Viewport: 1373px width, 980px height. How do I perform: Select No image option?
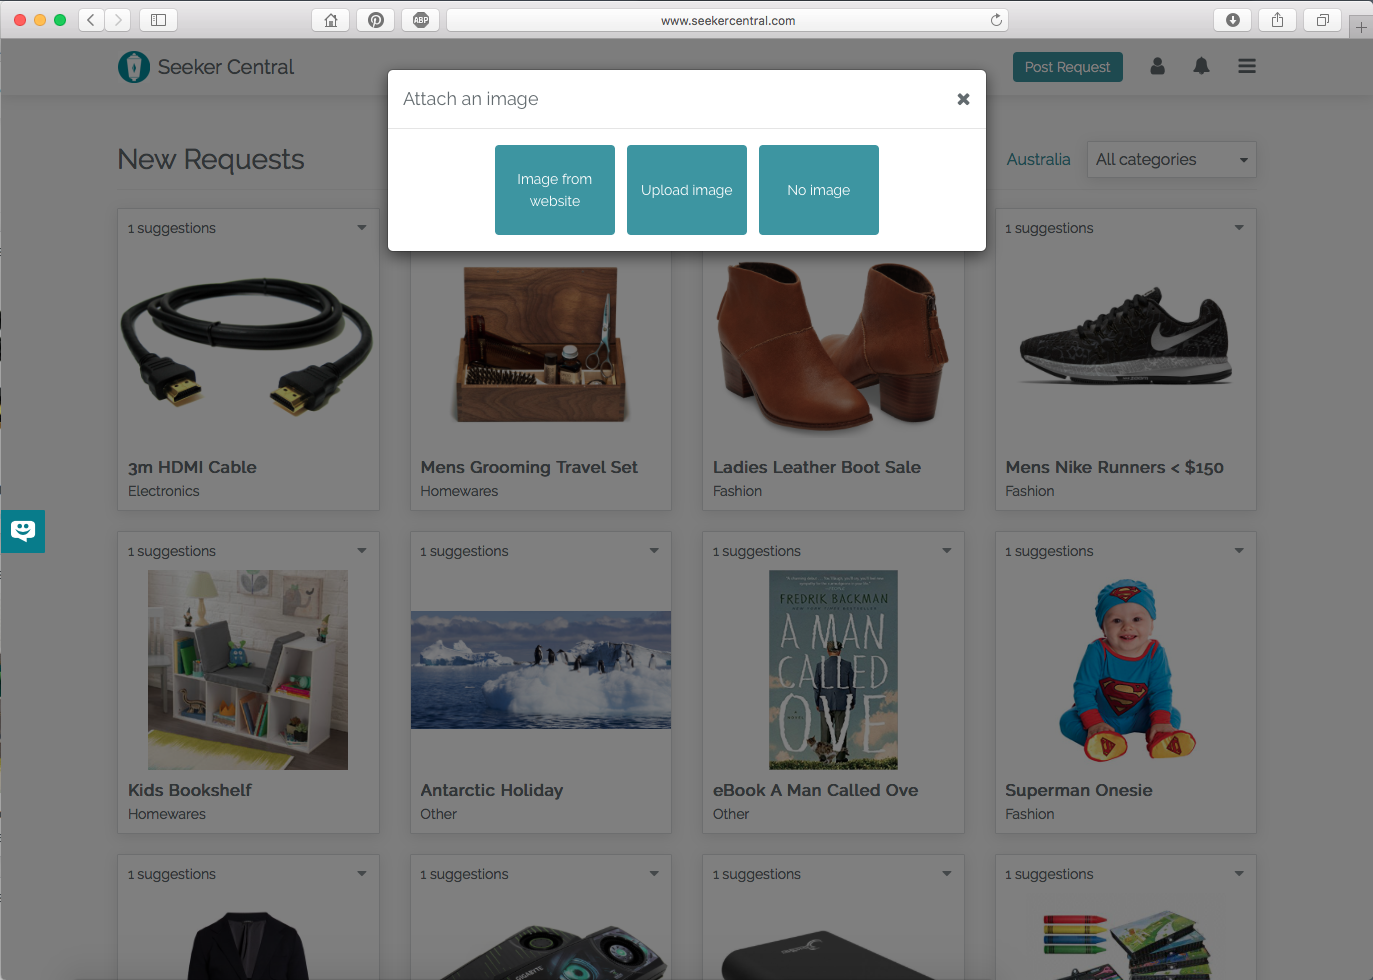(819, 190)
